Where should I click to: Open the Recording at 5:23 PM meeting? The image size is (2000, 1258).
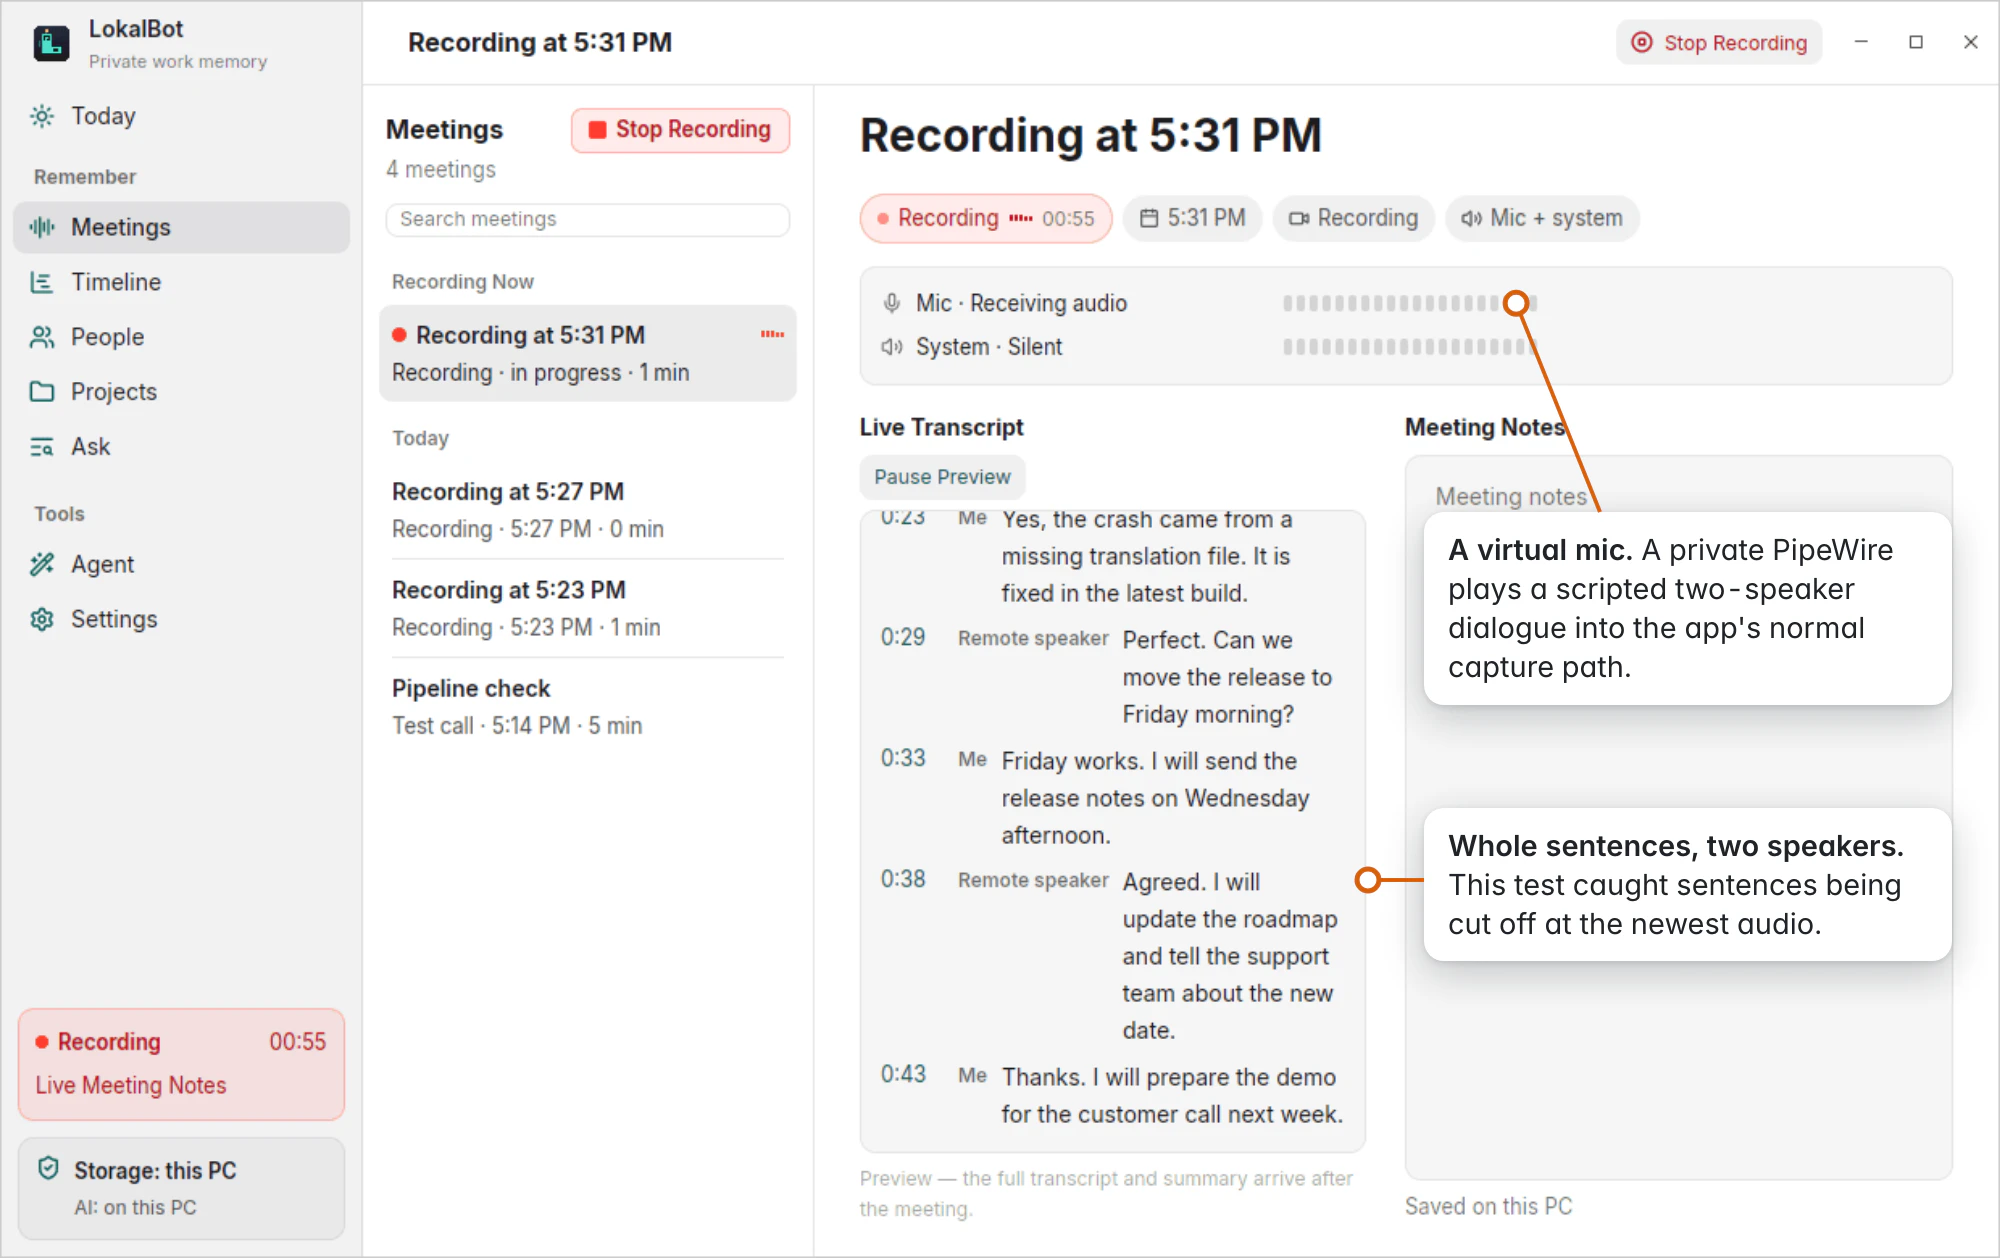pos(588,608)
